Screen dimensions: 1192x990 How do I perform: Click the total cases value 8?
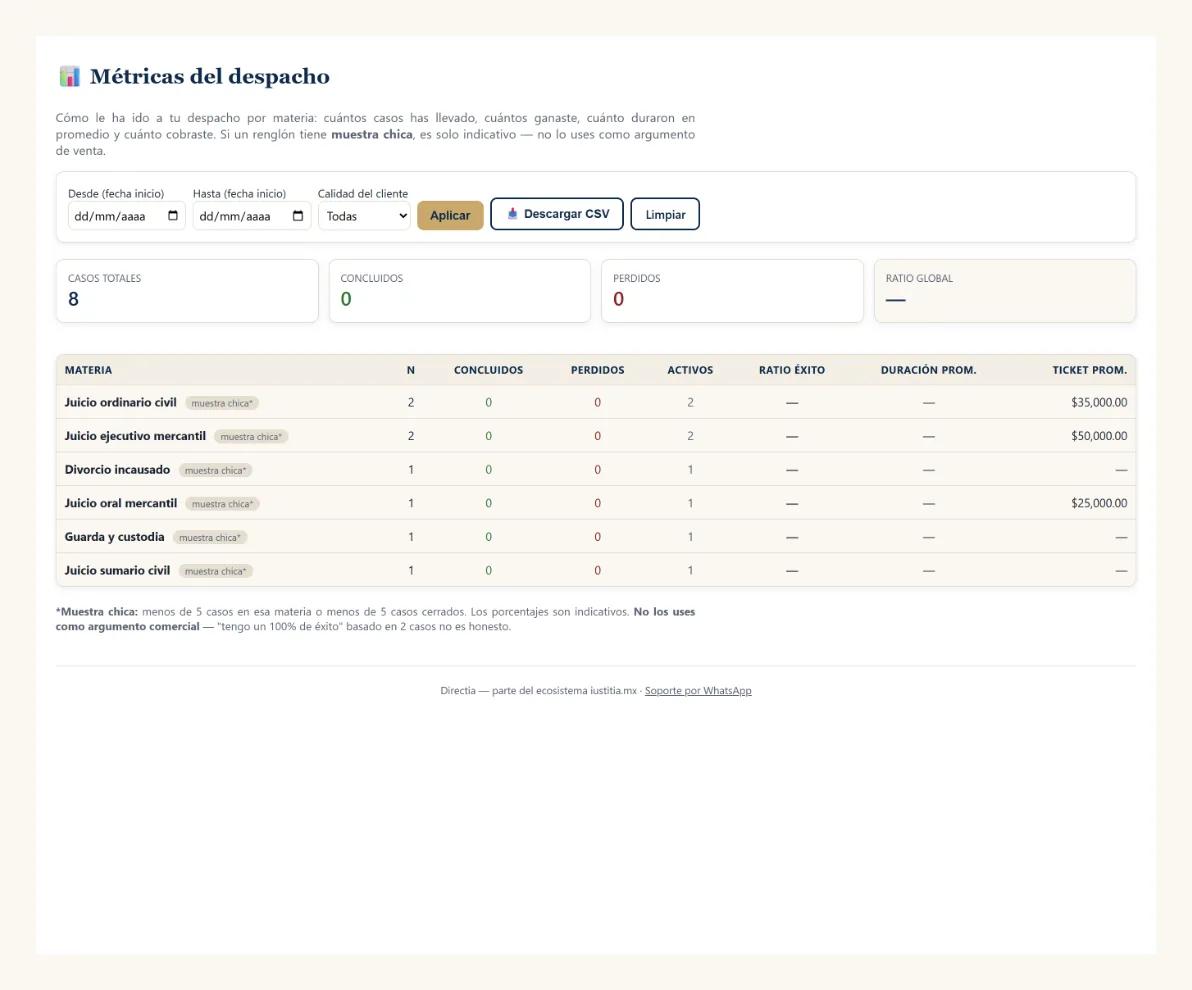point(73,300)
